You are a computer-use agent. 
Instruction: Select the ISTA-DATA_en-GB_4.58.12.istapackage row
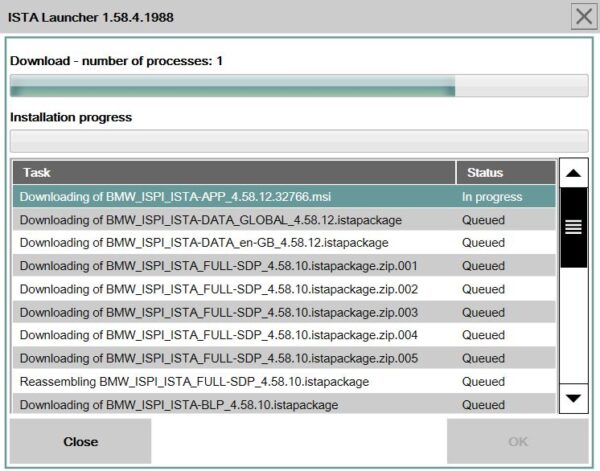pos(284,243)
